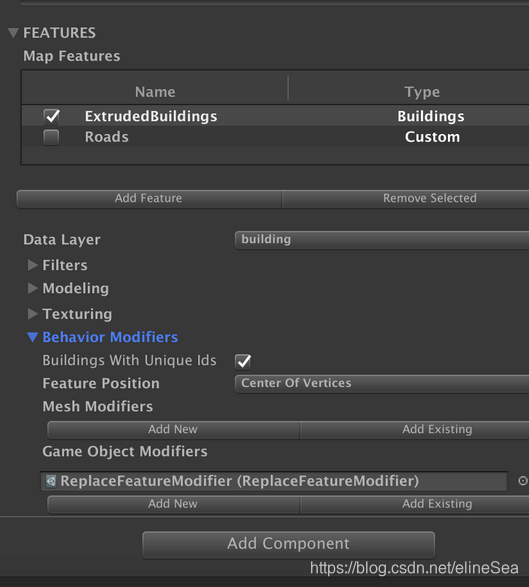Click the ReplaceFeatureModifier asset icon
Image resolution: width=529 pixels, height=587 pixels.
(x=51, y=481)
